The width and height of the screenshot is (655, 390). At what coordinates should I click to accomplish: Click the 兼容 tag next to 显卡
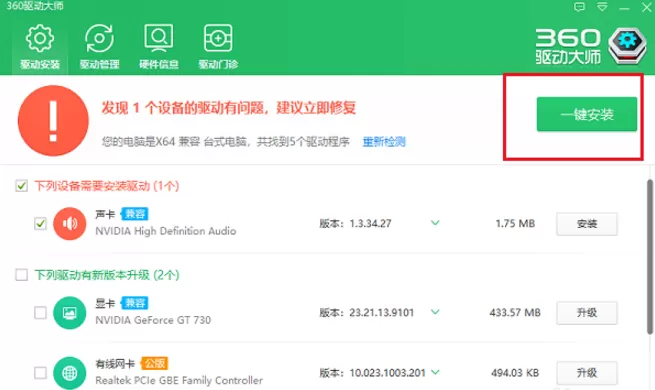tap(135, 303)
